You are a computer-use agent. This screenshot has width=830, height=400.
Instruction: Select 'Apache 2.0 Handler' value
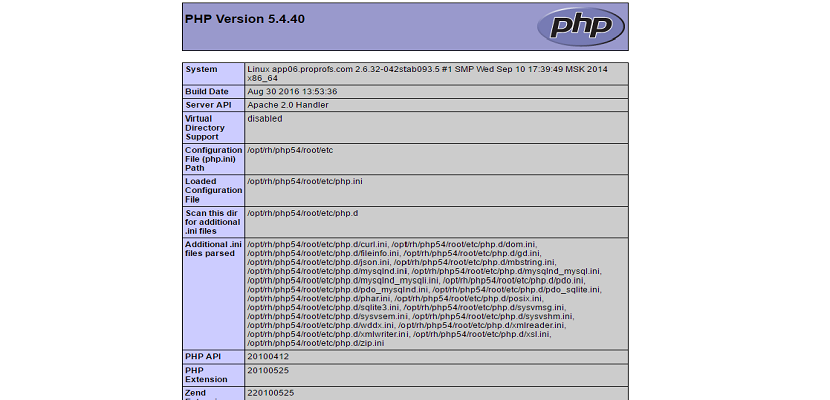(288, 105)
